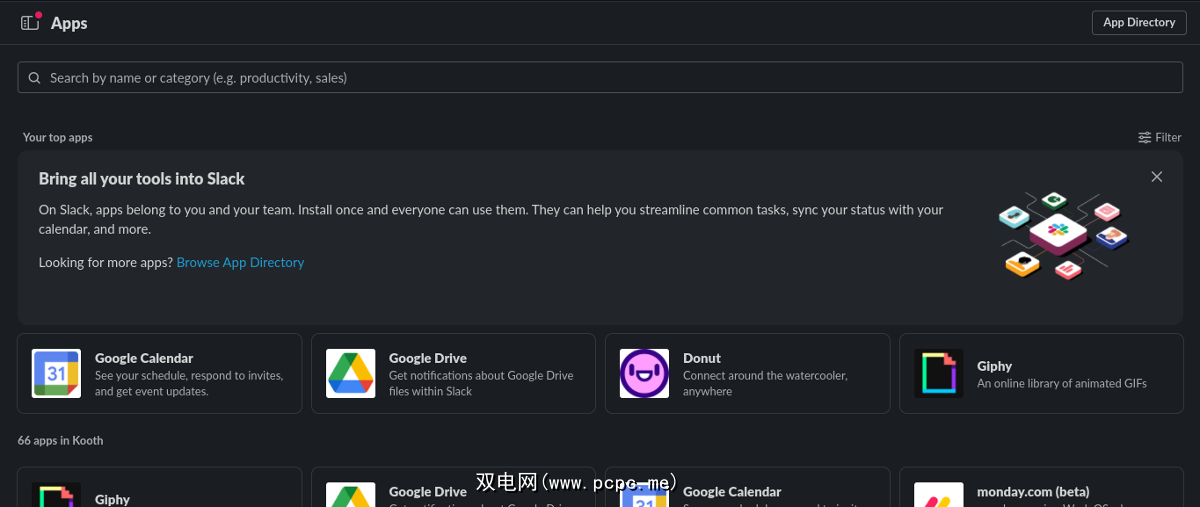Open Giphy icon in top apps
The image size is (1200, 507).
938,373
